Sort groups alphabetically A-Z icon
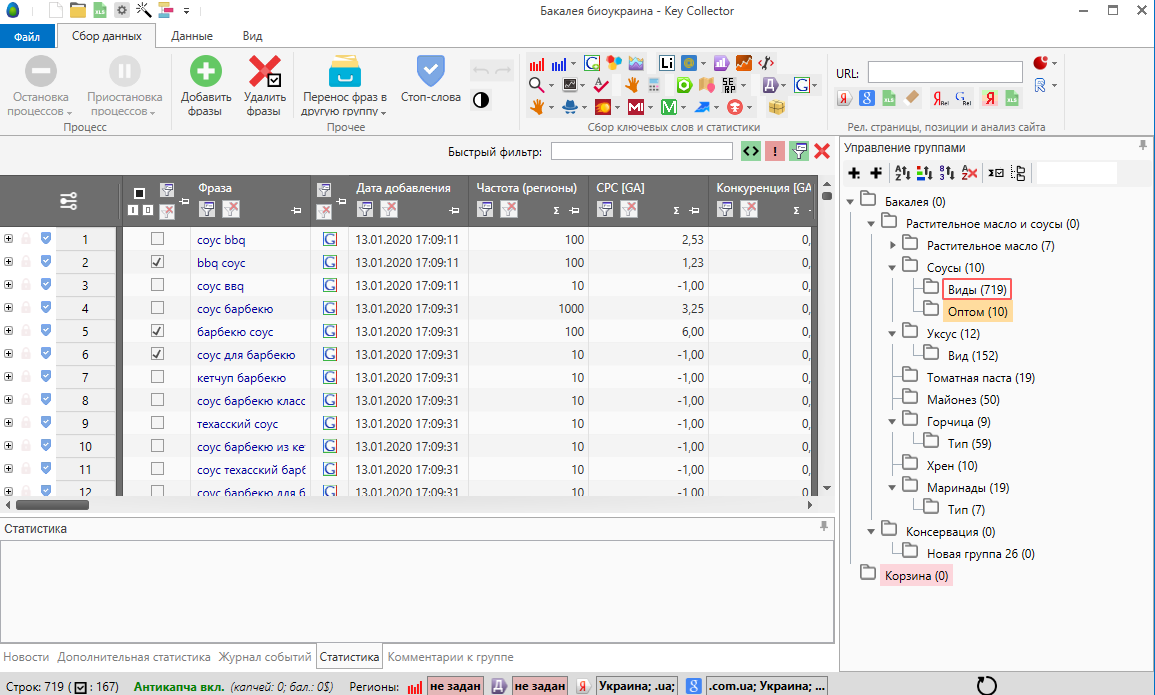 tap(902, 173)
